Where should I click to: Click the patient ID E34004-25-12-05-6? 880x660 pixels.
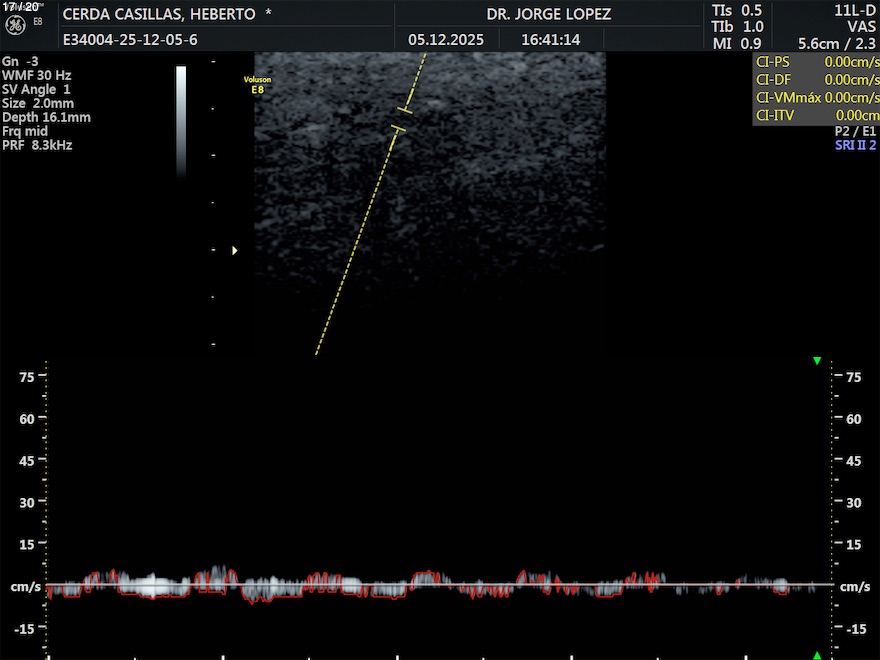coord(130,40)
